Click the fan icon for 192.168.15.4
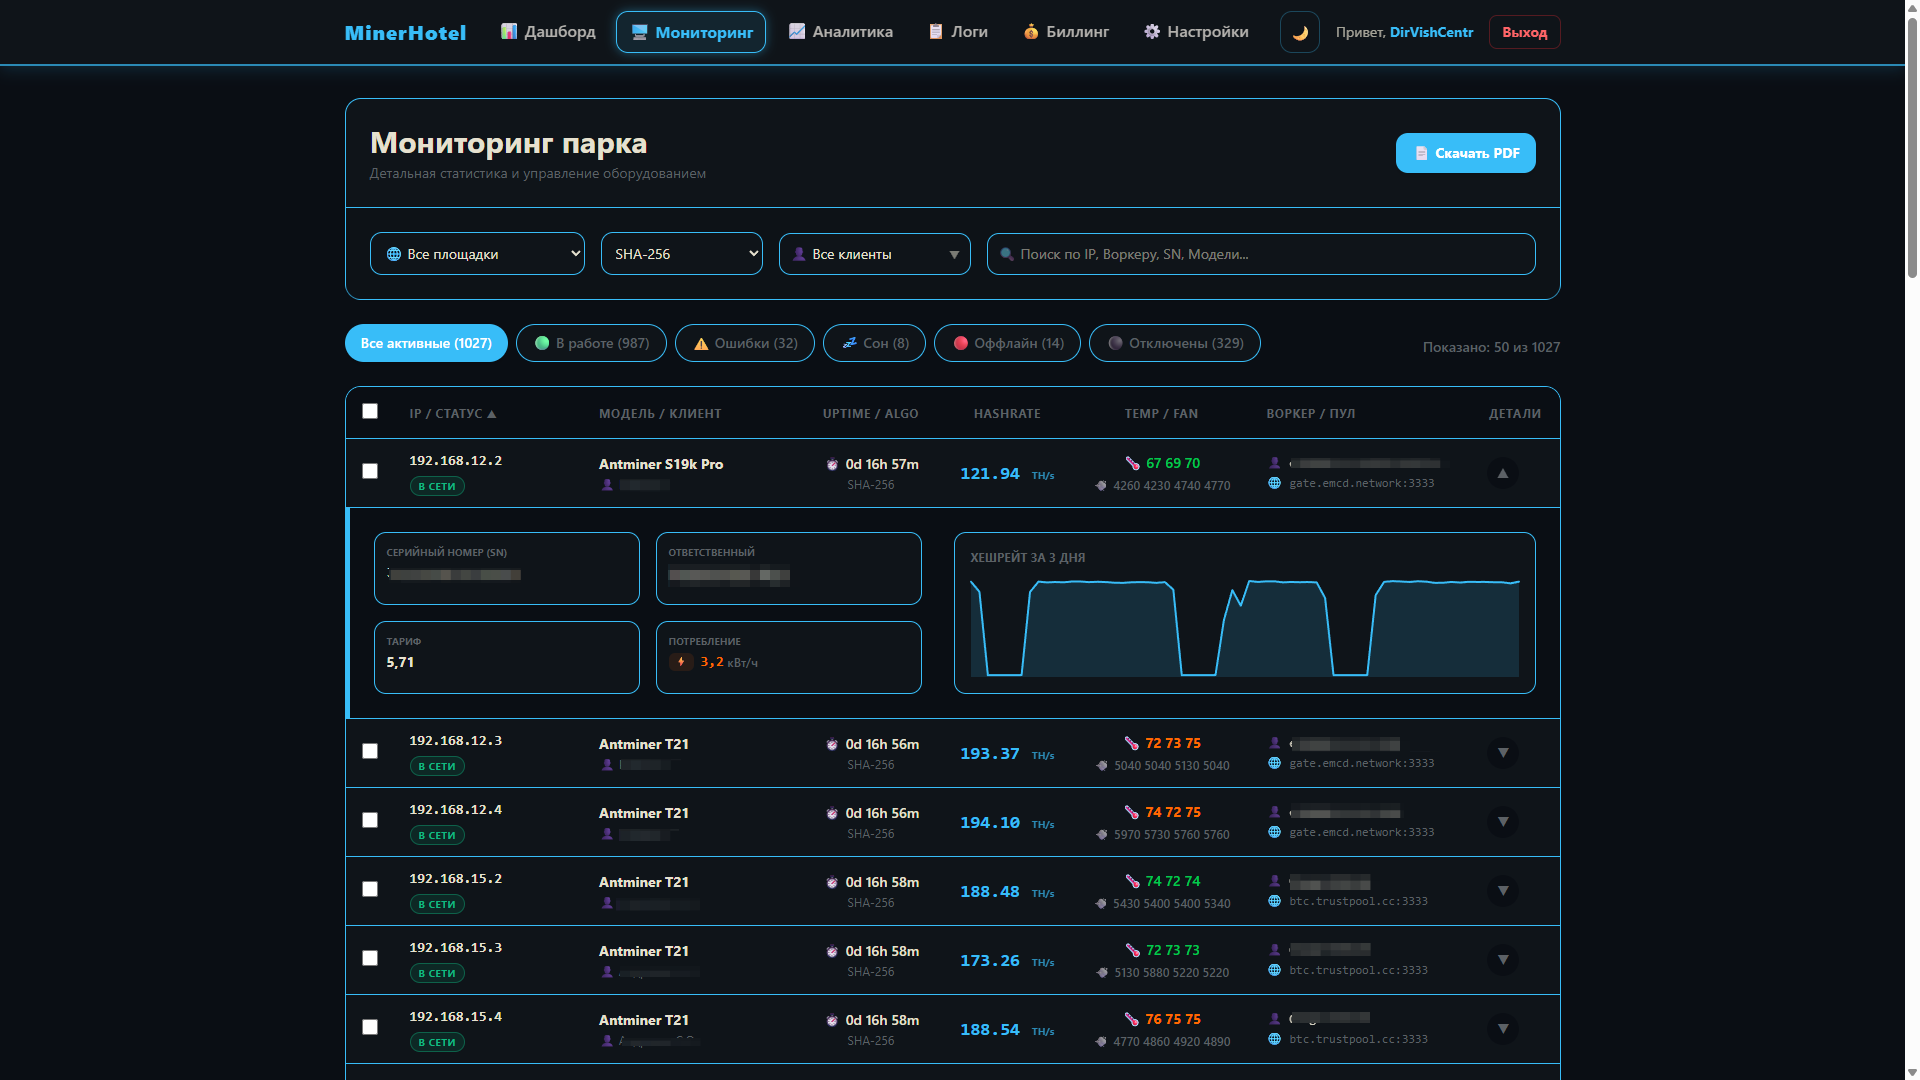This screenshot has width=1920, height=1080. (x=1100, y=1042)
